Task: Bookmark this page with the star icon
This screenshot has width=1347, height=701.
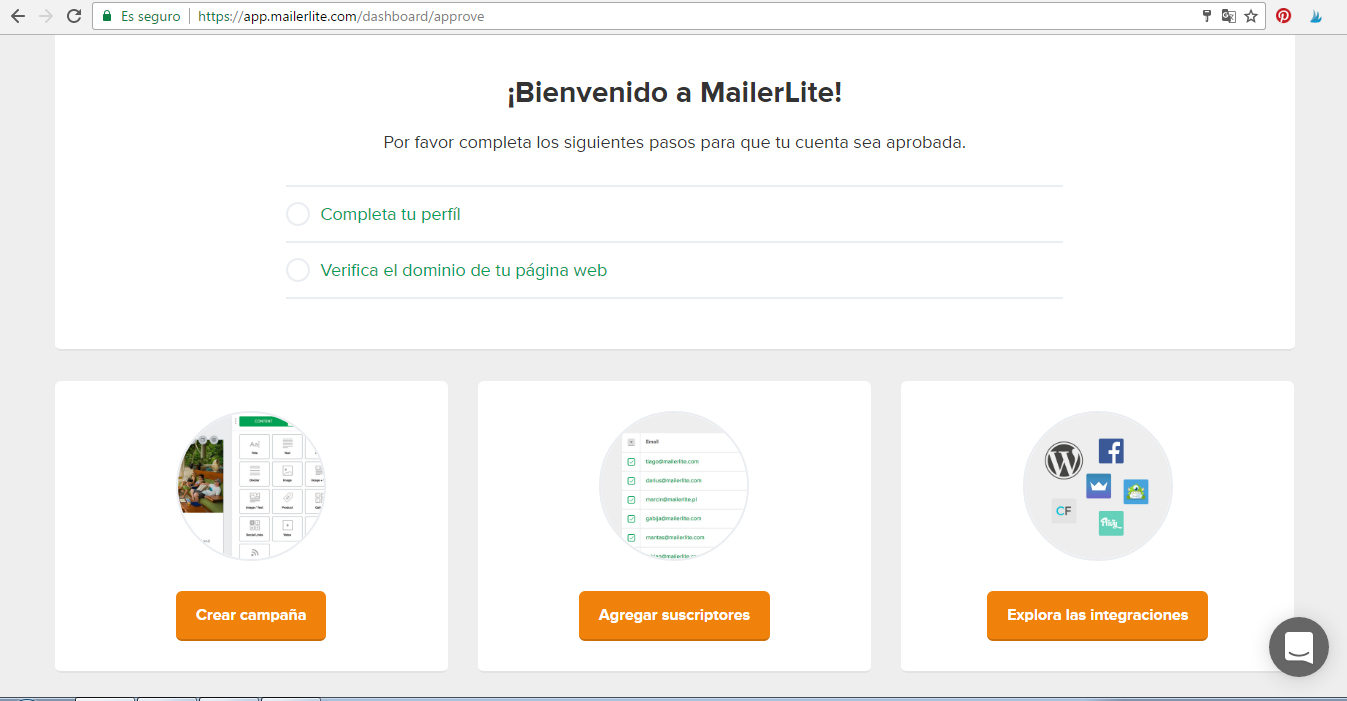Action: (1251, 16)
